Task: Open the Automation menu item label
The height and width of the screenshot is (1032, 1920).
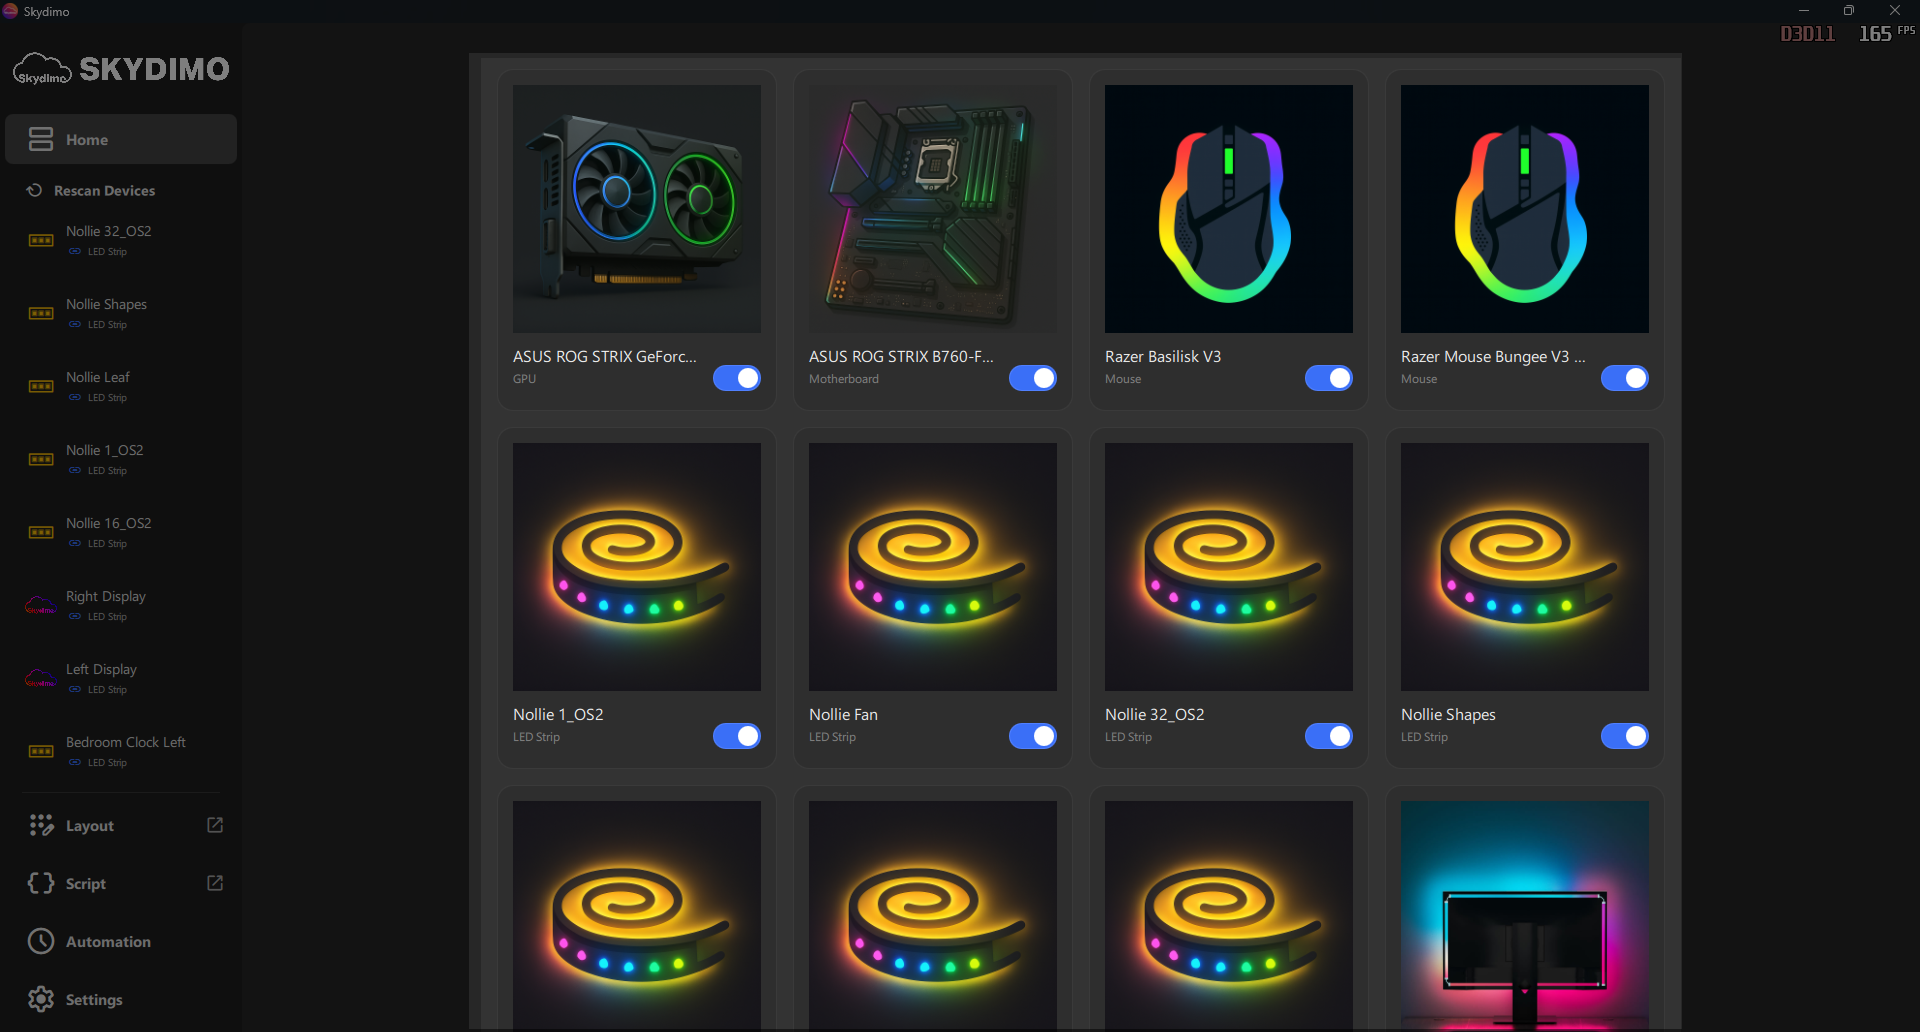Action: pos(108,942)
